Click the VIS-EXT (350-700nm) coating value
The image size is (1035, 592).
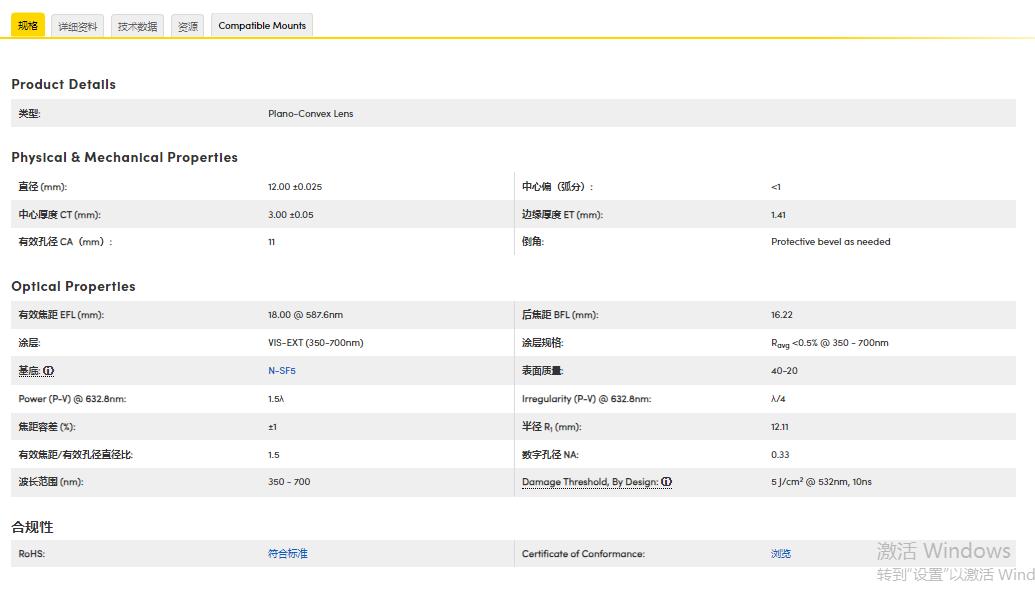316,343
